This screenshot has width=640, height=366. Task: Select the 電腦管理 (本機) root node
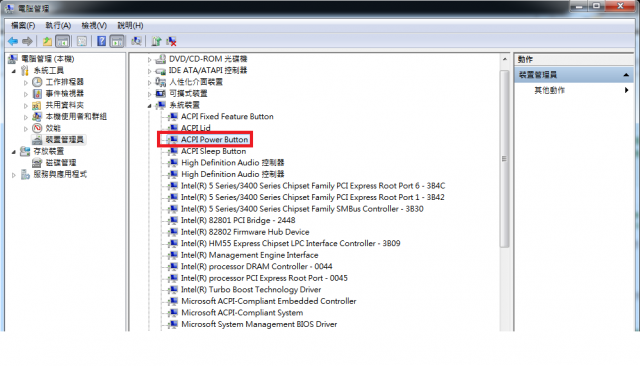[x=48, y=59]
